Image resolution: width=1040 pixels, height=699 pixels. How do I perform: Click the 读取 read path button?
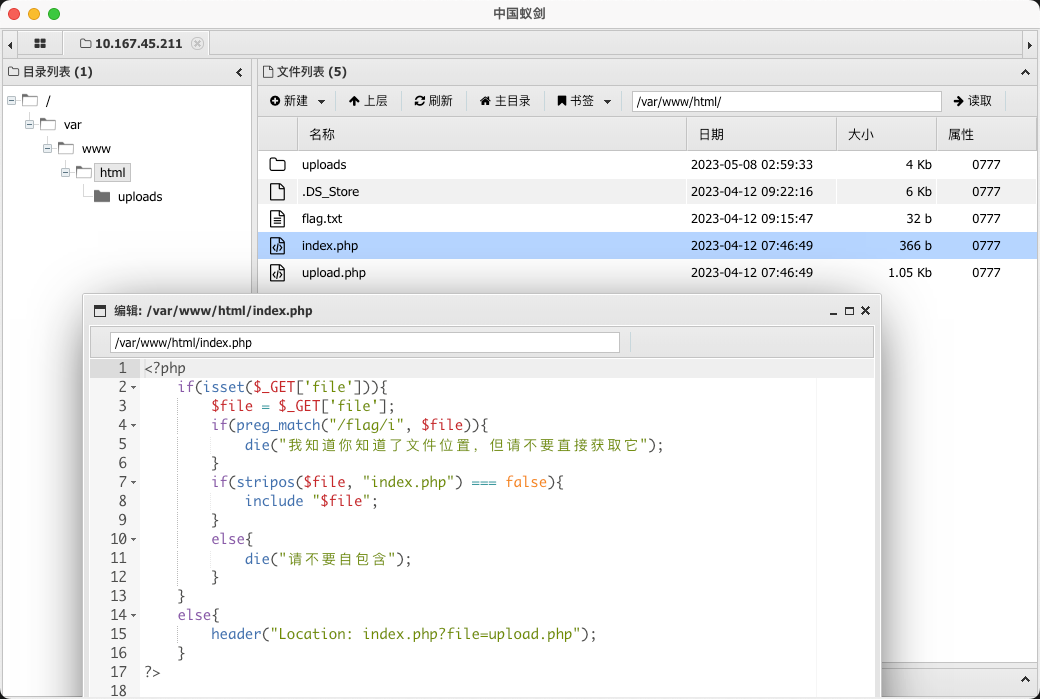pyautogui.click(x=972, y=101)
